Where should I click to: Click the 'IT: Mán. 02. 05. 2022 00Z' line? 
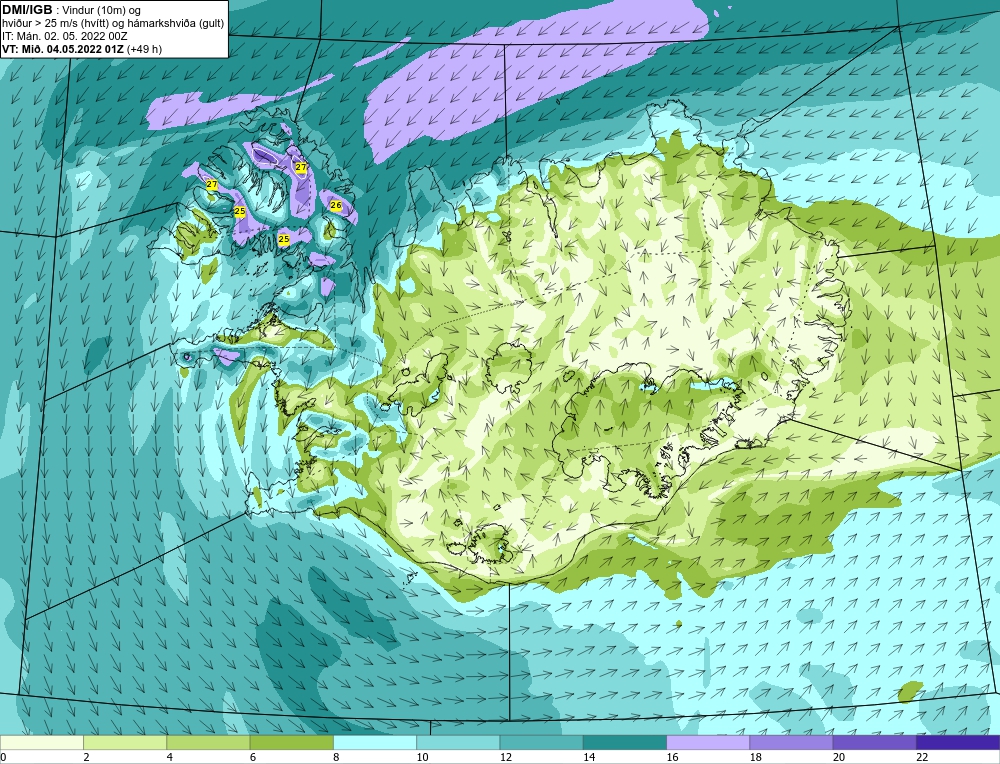[64, 36]
